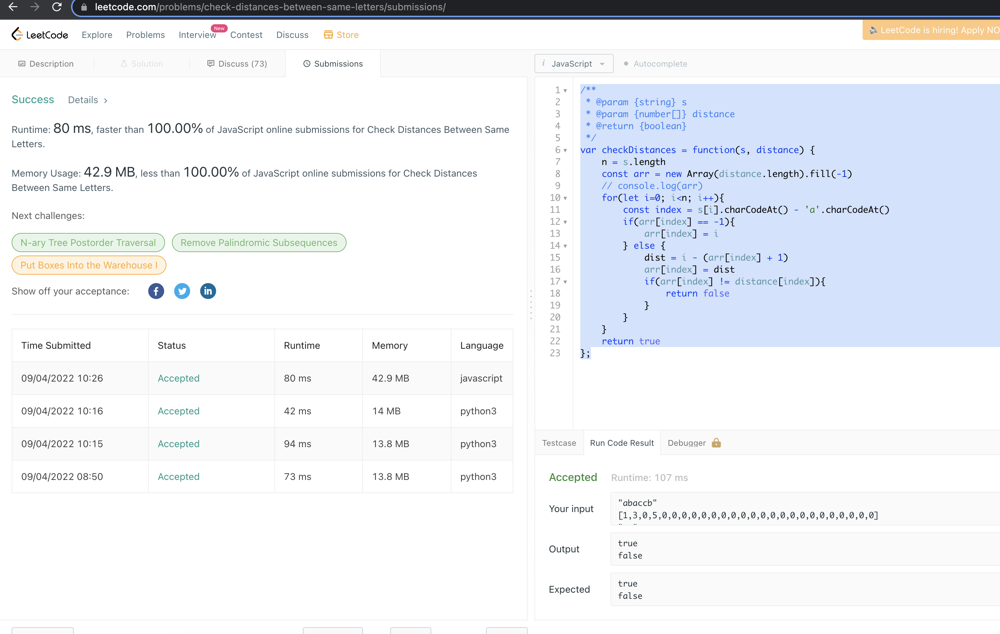Click the browser back arrow
This screenshot has width=1000, height=634.
12,7
